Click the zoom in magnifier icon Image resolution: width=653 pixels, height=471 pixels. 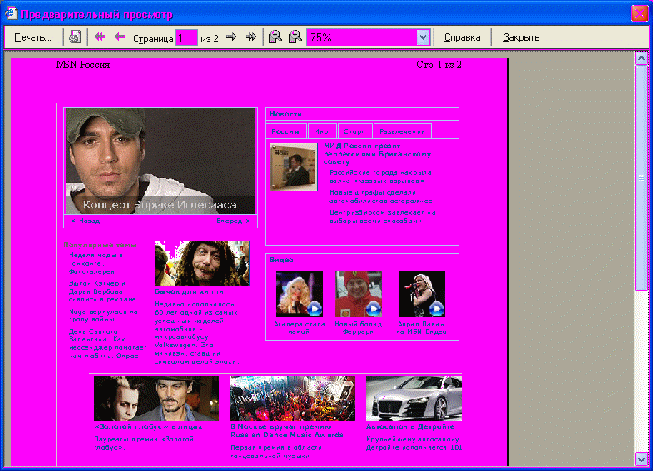[x=294, y=37]
